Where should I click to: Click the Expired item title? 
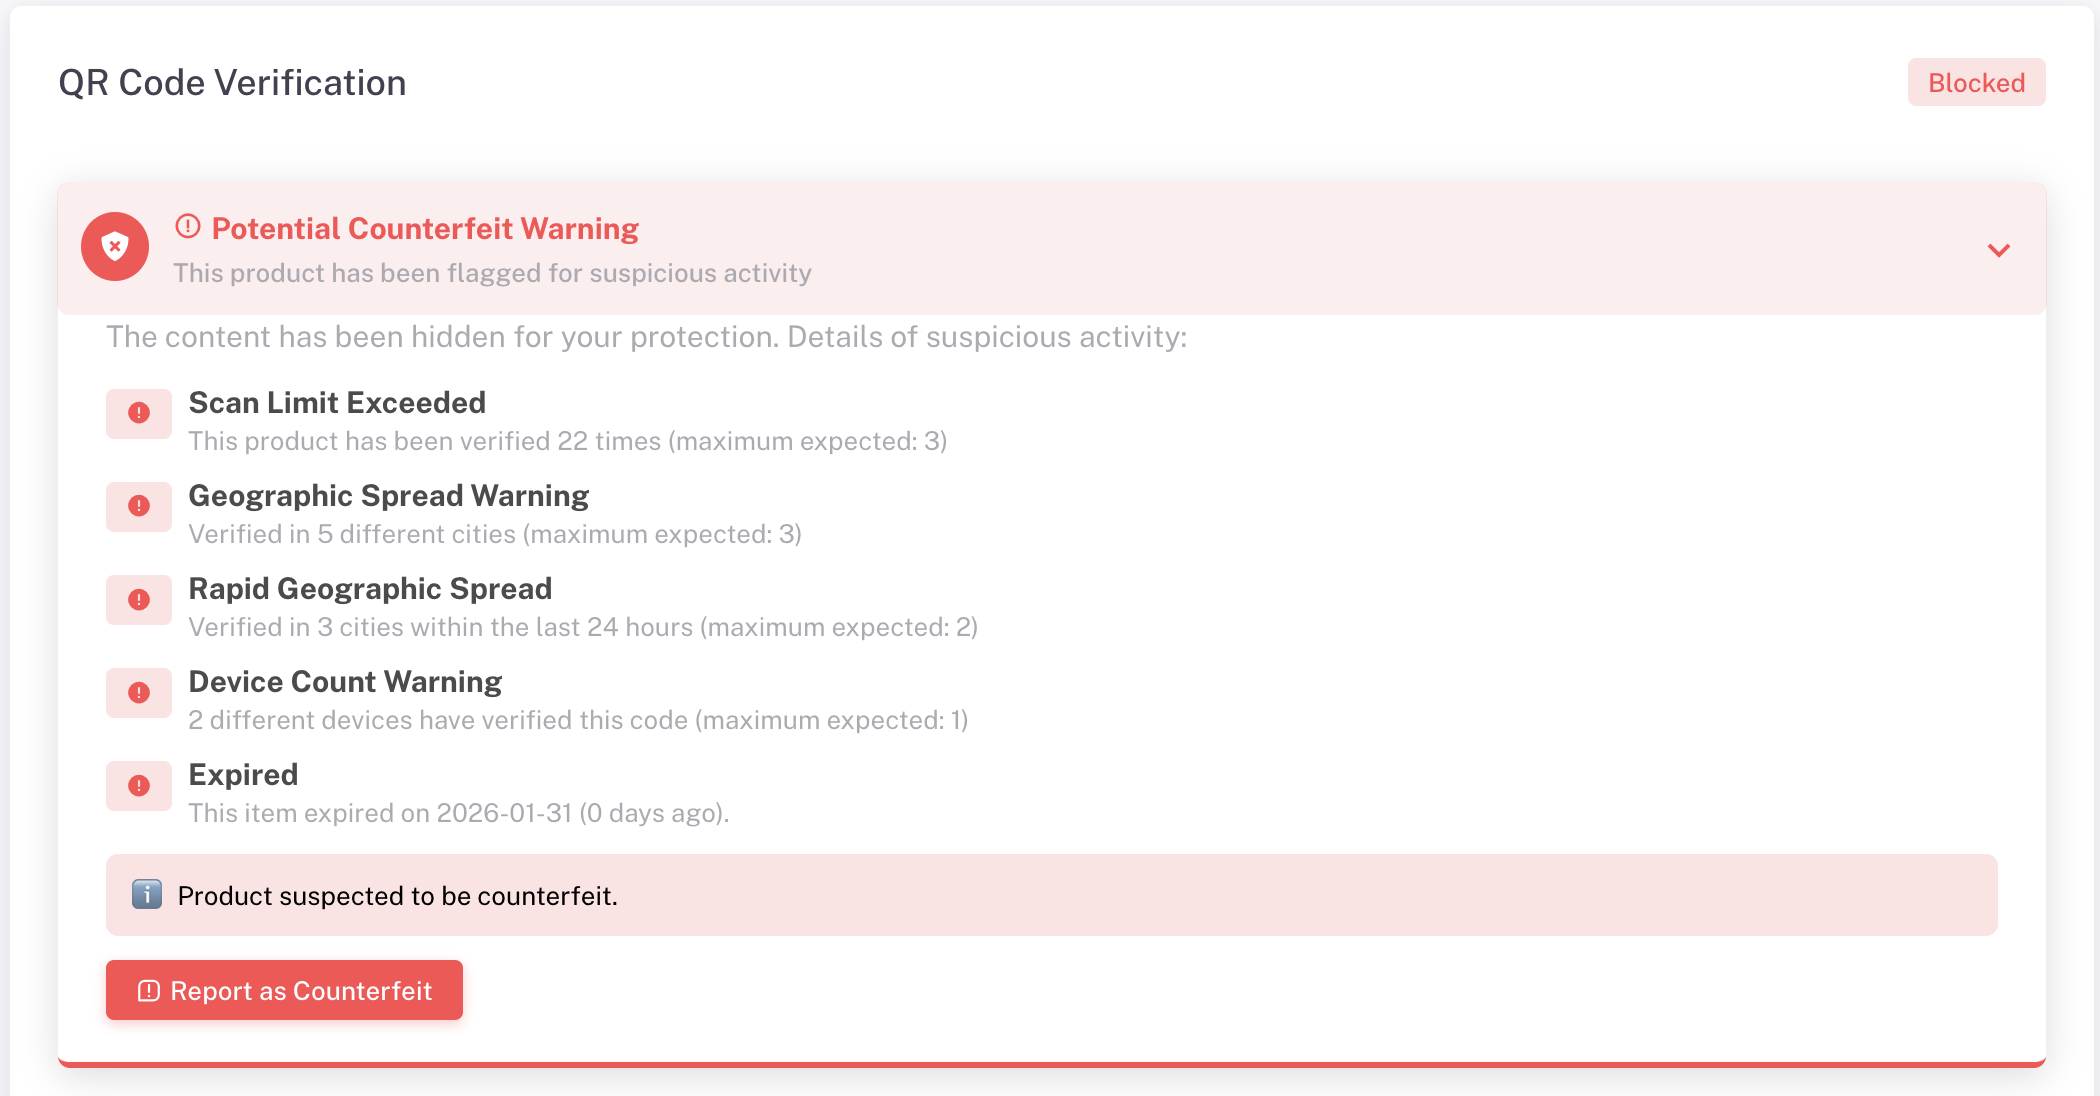(243, 775)
